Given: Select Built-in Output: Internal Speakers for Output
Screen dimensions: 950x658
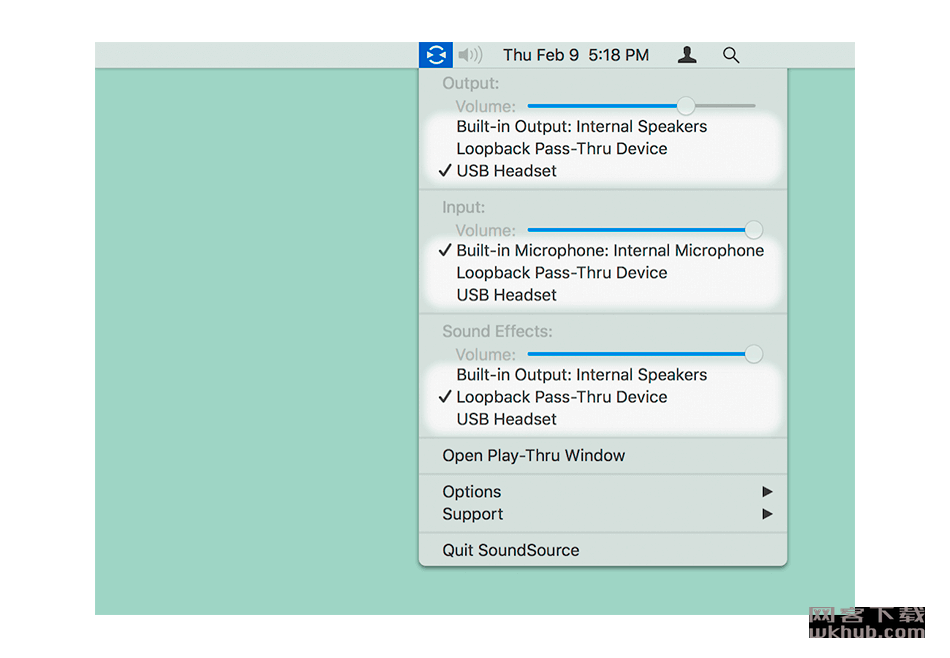Looking at the screenshot, I should click(603, 127).
